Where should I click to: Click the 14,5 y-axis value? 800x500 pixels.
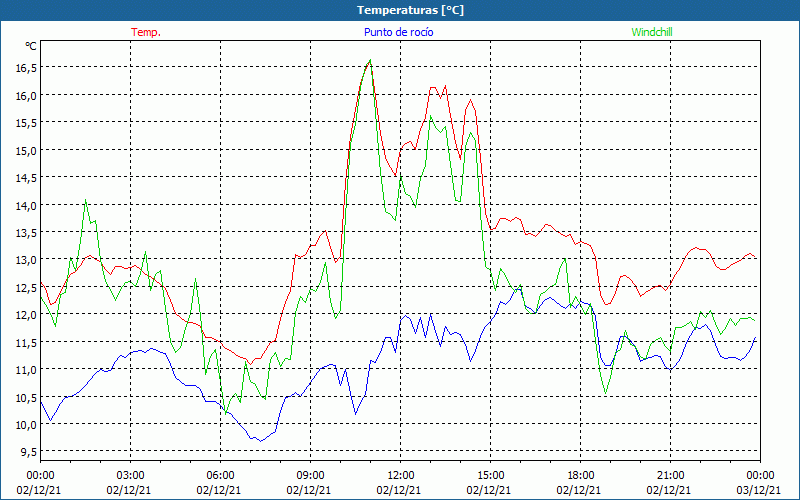click(26, 178)
